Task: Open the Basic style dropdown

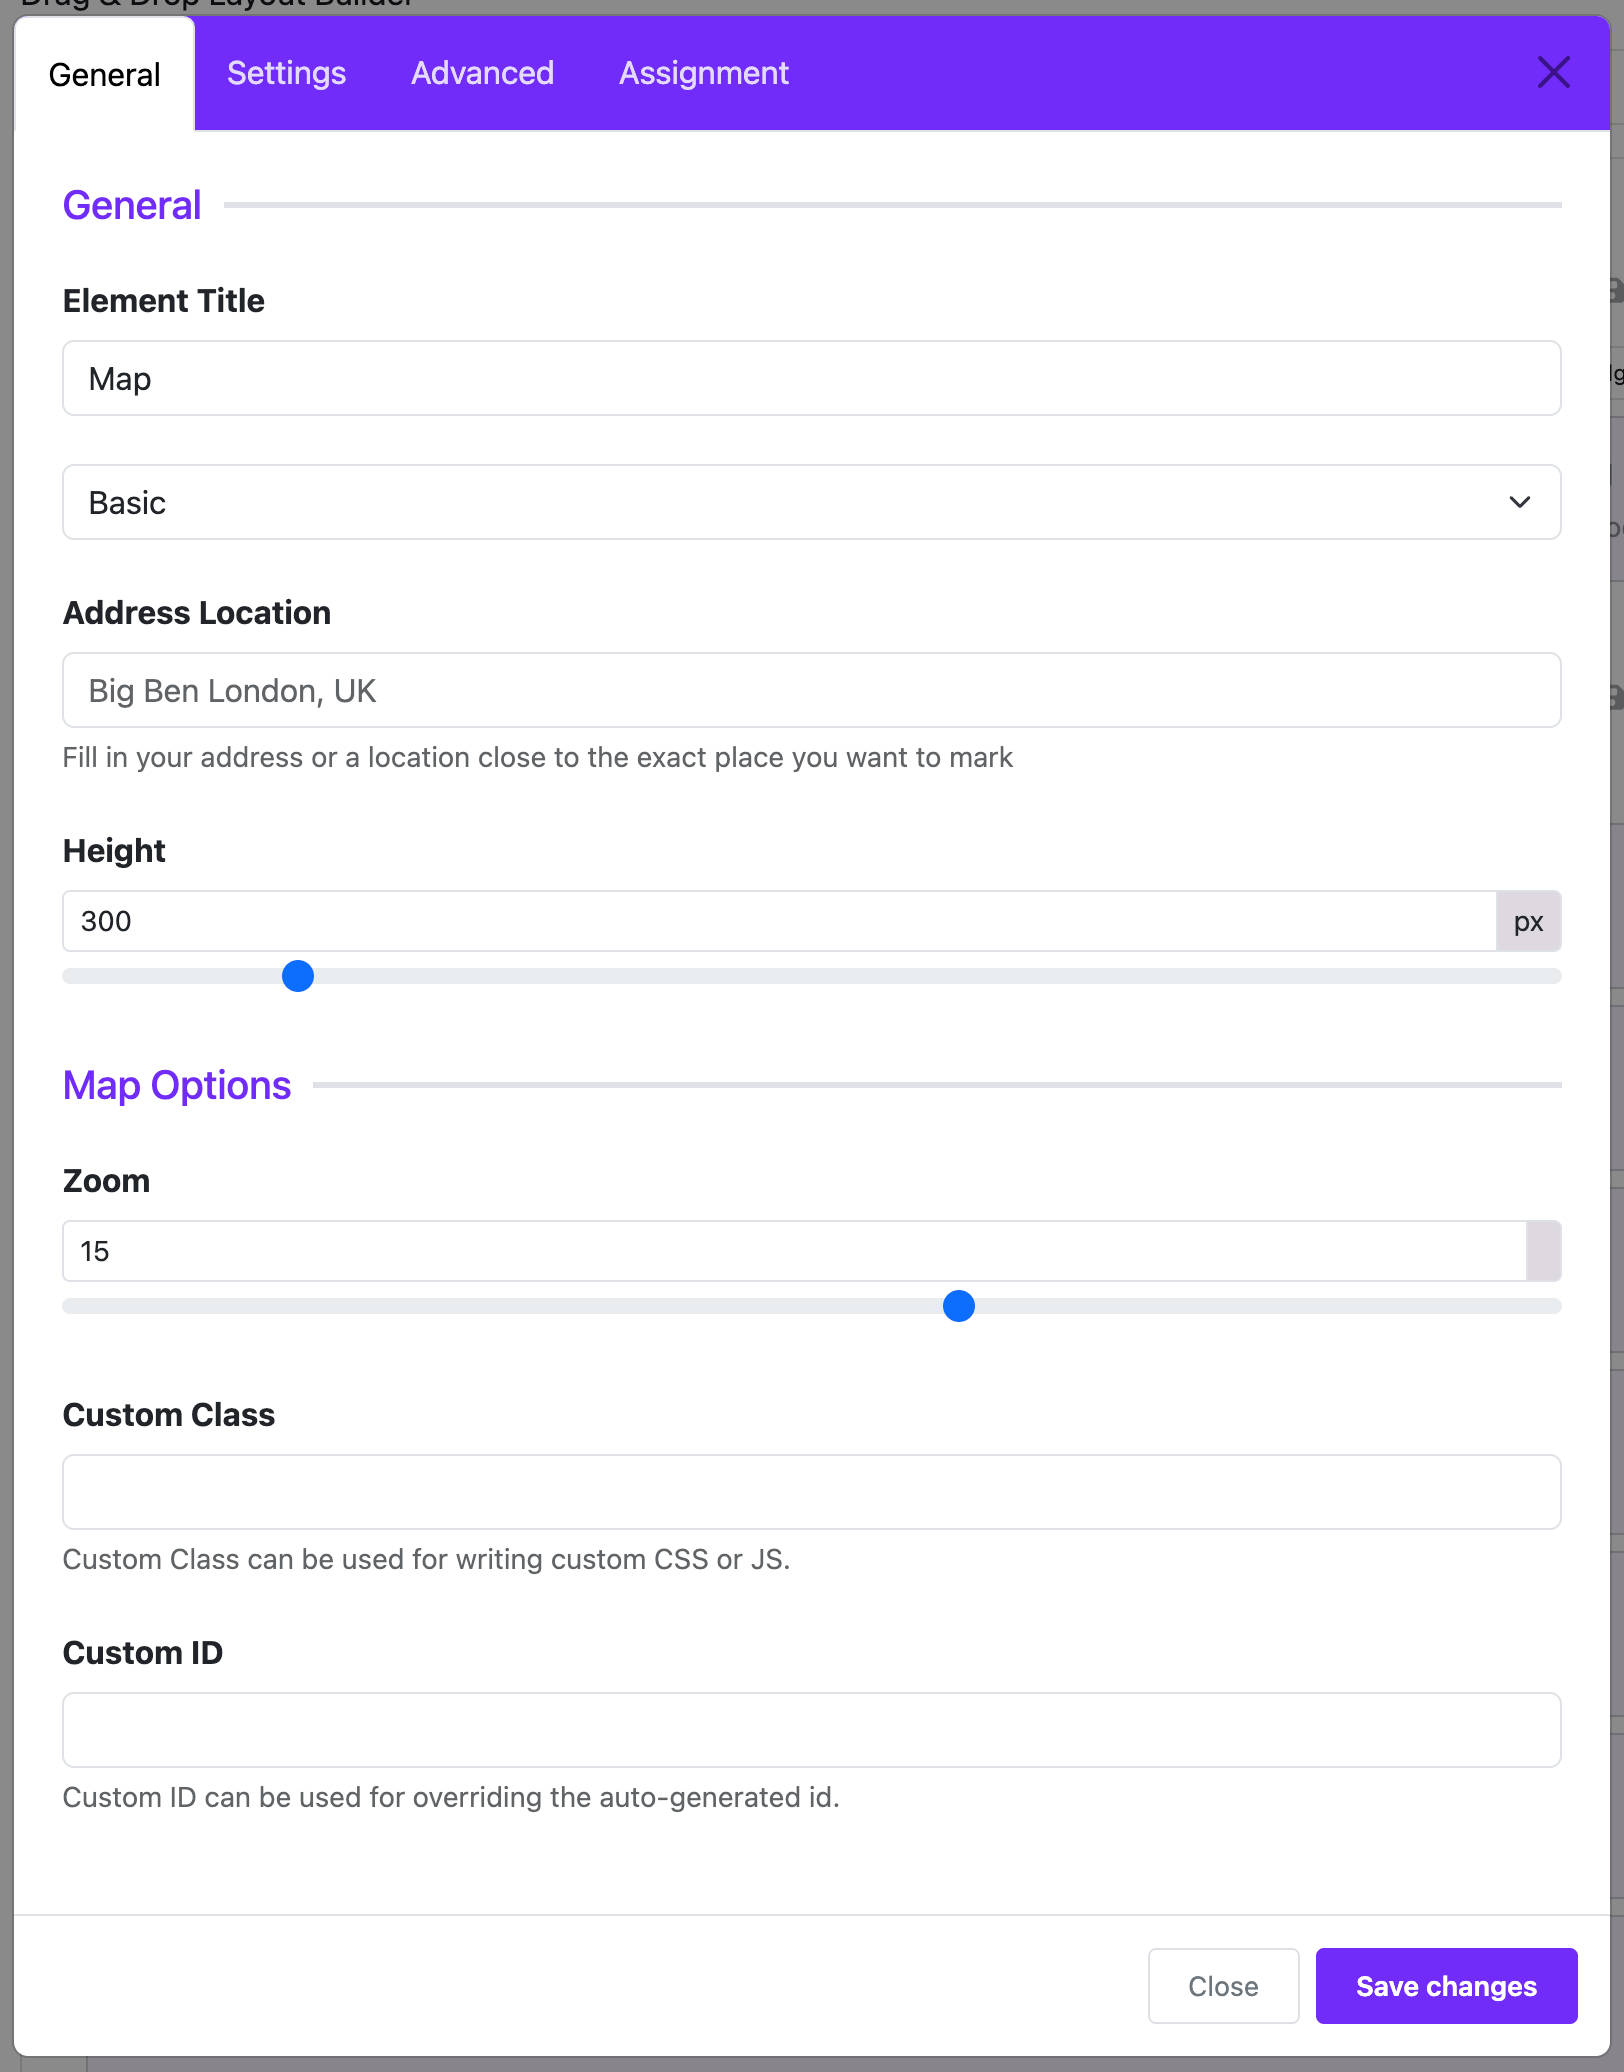Action: 811,502
